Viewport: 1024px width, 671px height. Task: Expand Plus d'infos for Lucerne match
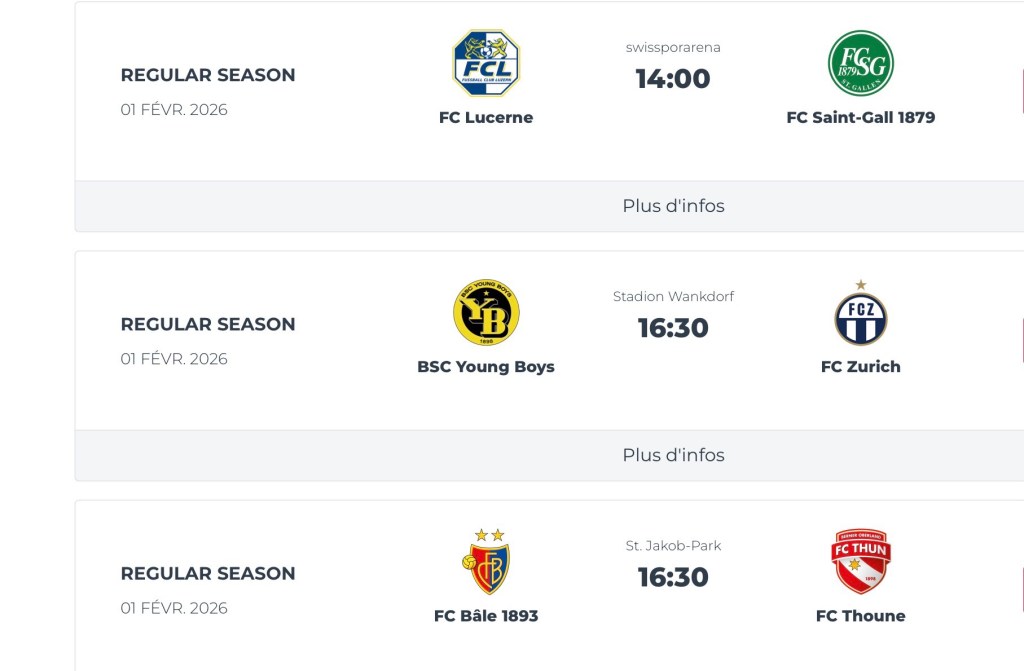[x=673, y=206]
